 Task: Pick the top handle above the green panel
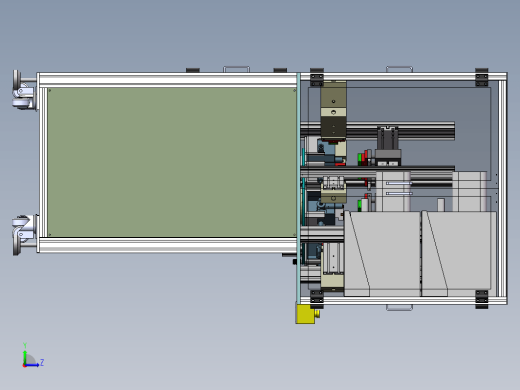tap(236, 69)
